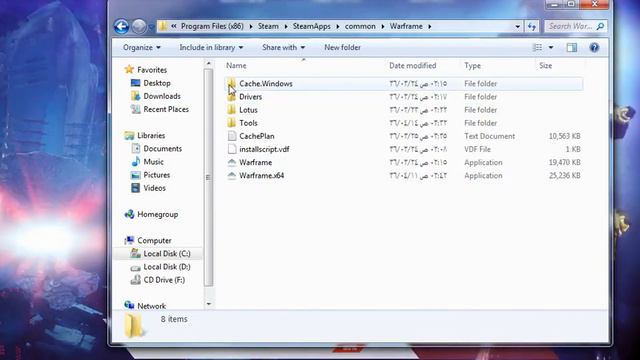Select Libraries in navigation pane

(151, 136)
